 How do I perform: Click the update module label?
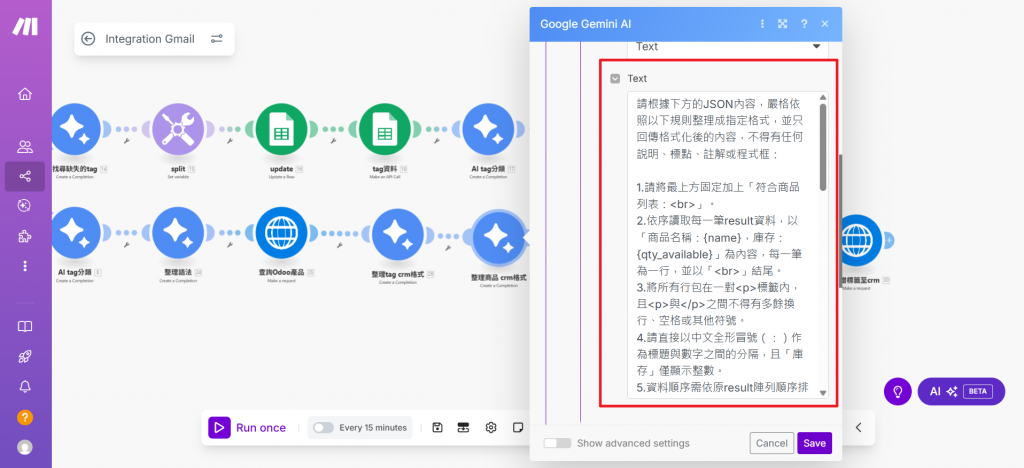click(281, 168)
